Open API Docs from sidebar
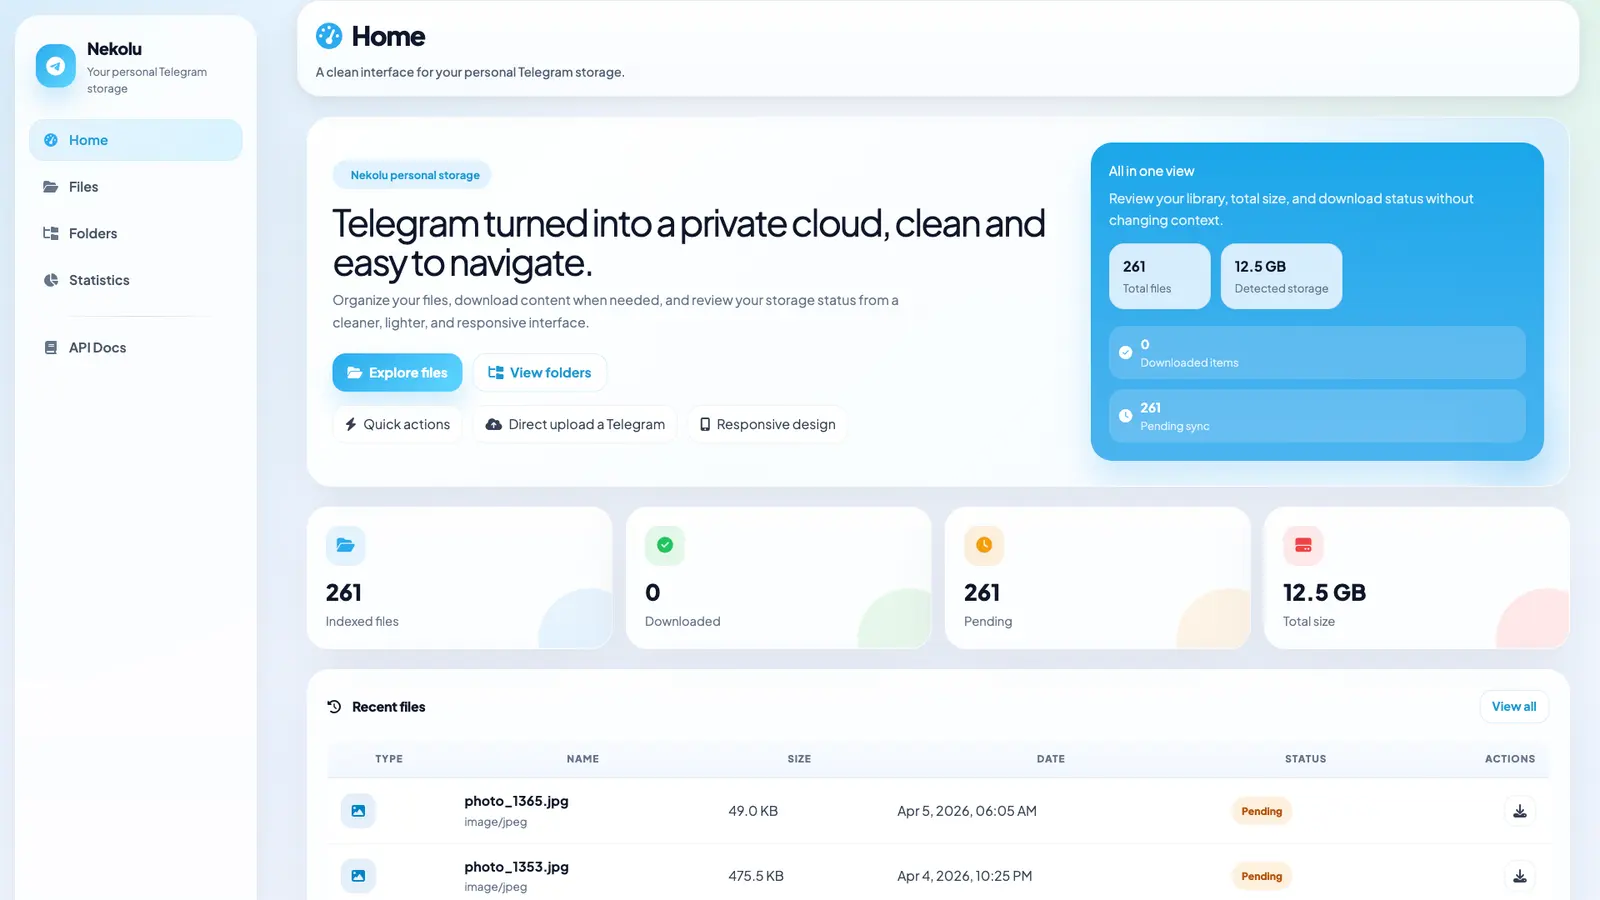1600x900 pixels. pos(97,348)
